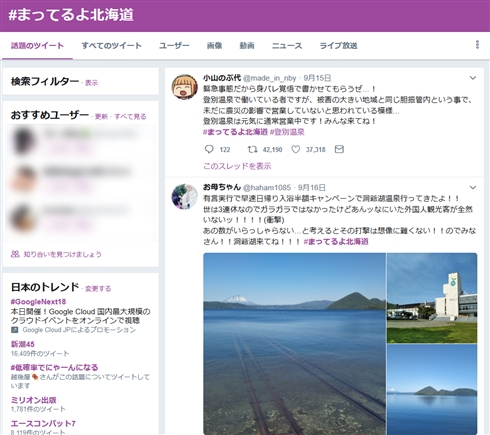Open the ミリオン出版 trend
Screen dimensions: 490x435
[33, 400]
